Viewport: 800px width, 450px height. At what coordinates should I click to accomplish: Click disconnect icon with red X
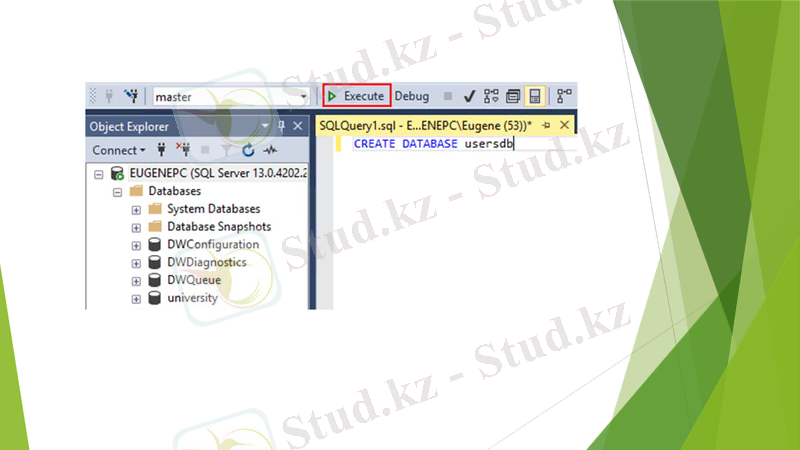pos(182,150)
